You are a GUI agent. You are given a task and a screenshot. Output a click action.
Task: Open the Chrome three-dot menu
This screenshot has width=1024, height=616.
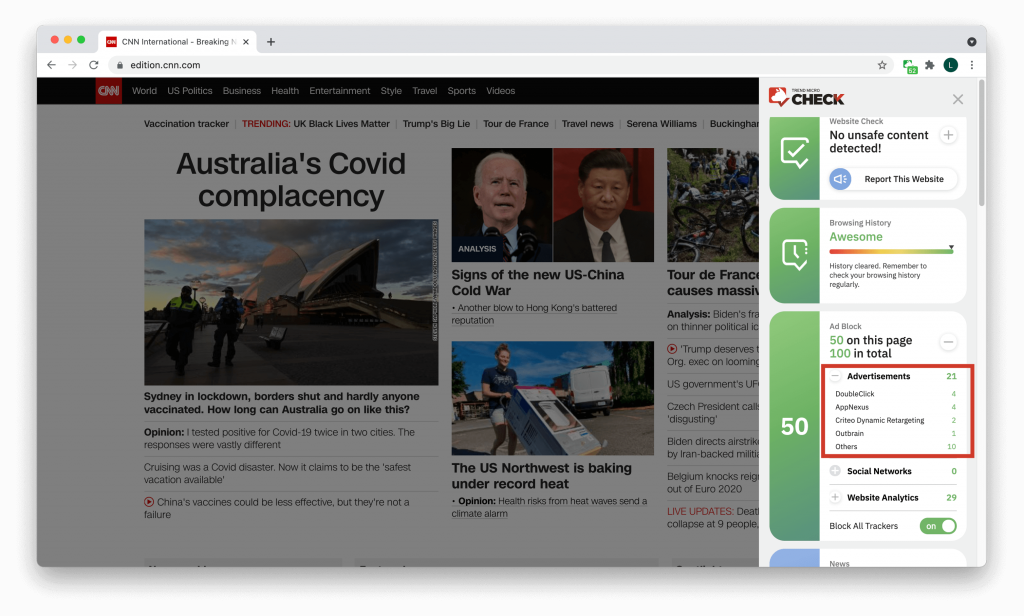pos(971,65)
